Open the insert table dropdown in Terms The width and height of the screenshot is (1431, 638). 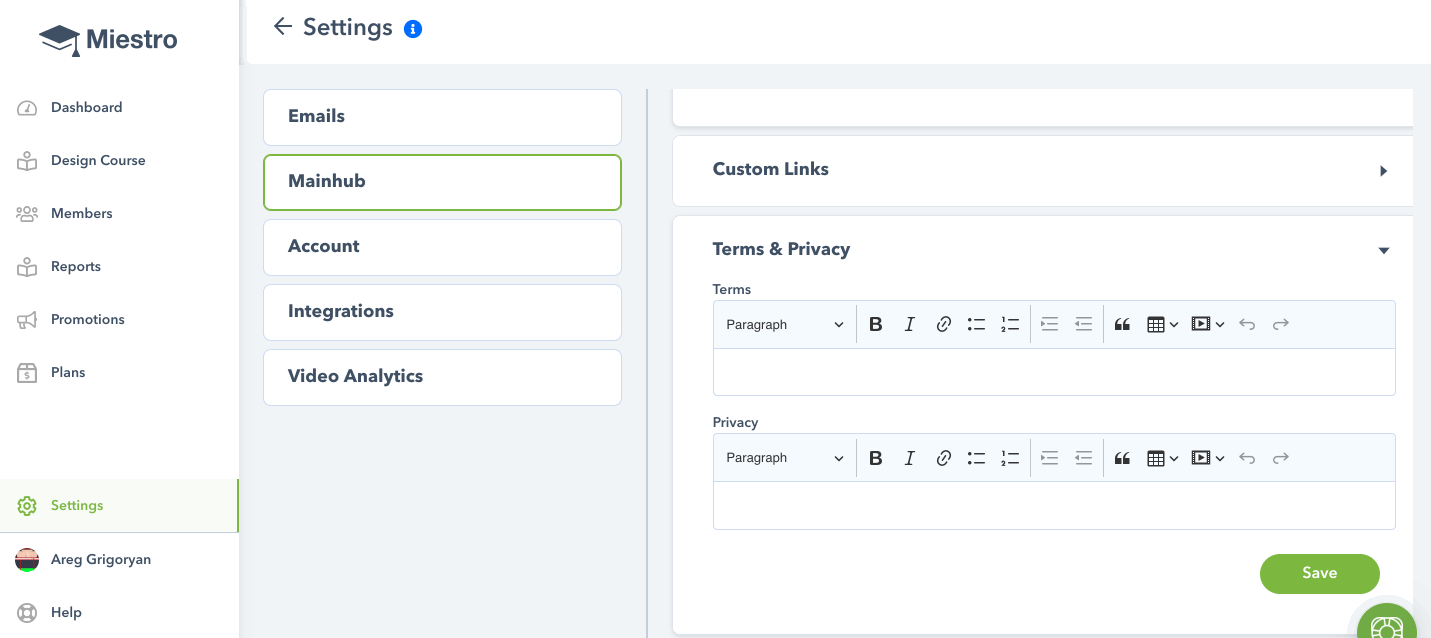[1162, 324]
